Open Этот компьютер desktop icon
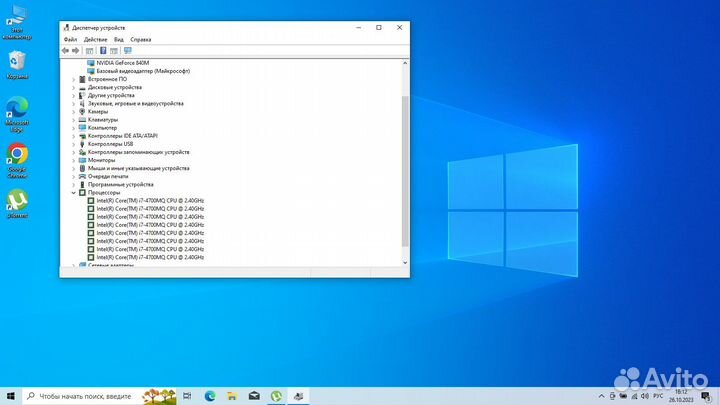This screenshot has width=720, height=405. pyautogui.click(x=17, y=22)
